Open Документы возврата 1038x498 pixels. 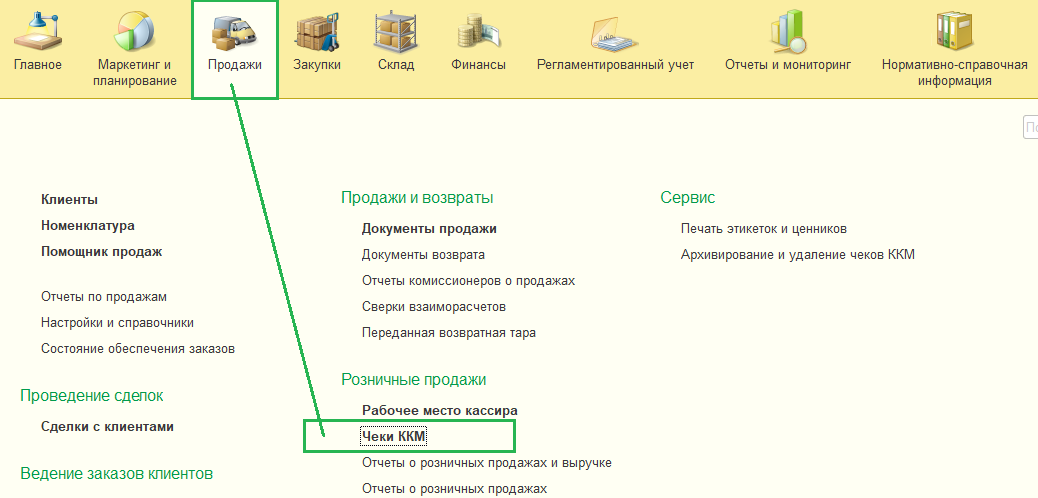pyautogui.click(x=424, y=254)
